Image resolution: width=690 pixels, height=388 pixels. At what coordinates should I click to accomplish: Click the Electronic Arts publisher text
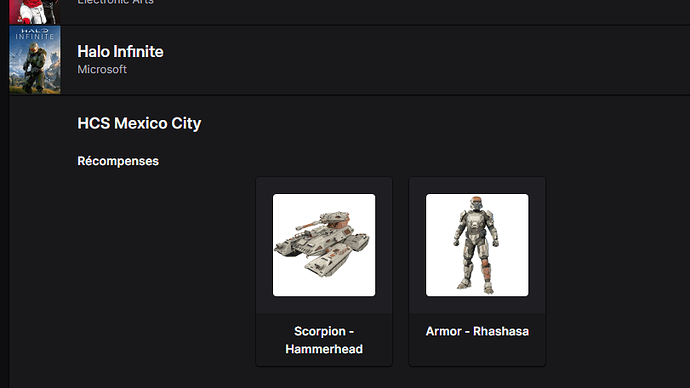point(115,2)
